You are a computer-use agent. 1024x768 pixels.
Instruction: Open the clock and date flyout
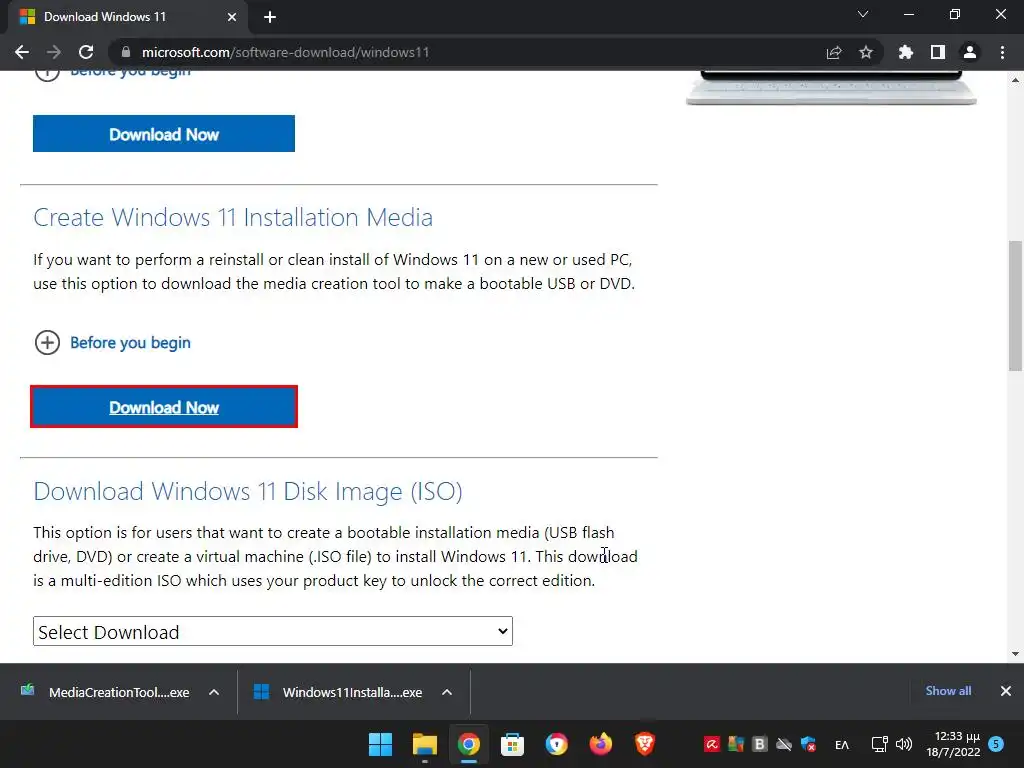click(x=953, y=744)
